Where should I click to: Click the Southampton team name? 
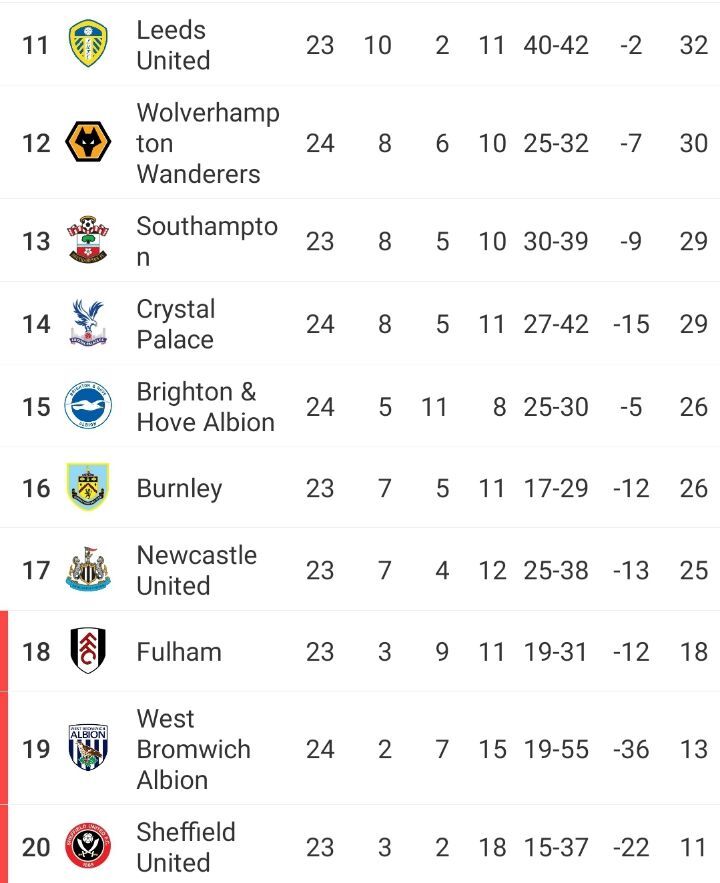point(206,241)
